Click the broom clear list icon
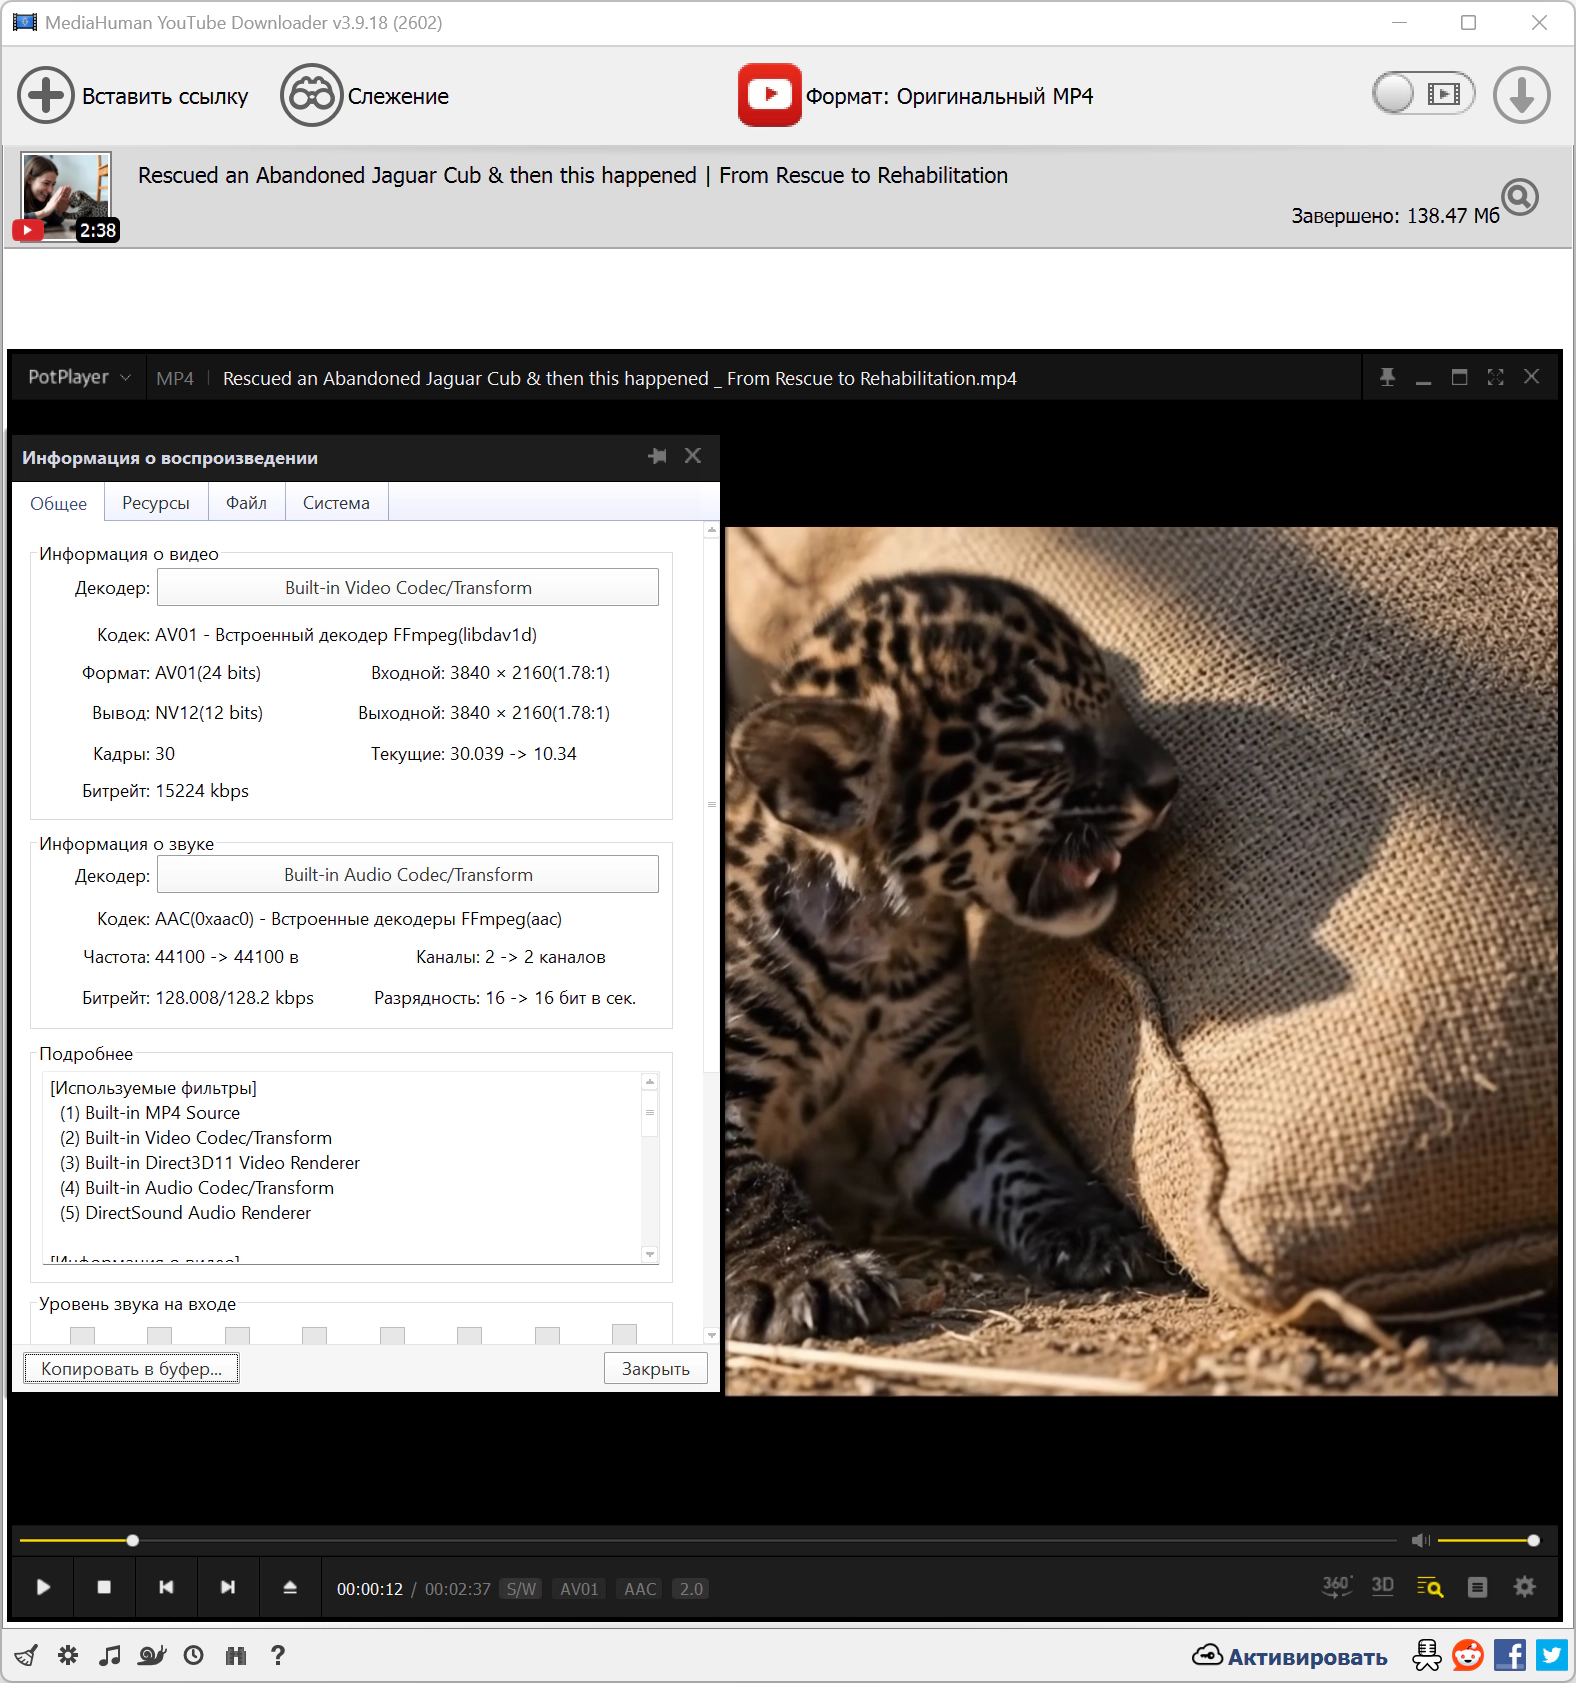 [x=26, y=1655]
